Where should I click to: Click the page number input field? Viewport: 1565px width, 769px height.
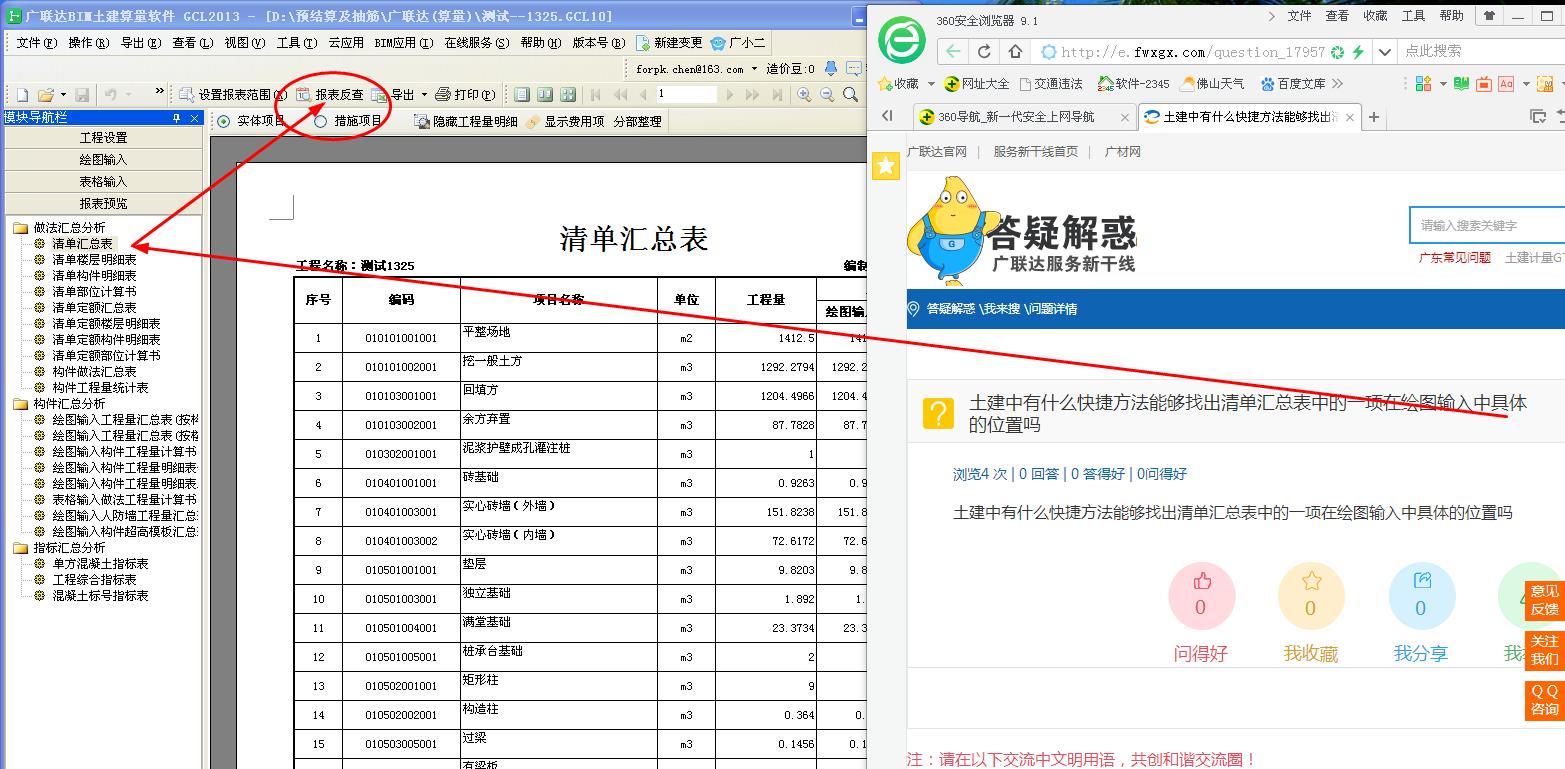coord(686,94)
